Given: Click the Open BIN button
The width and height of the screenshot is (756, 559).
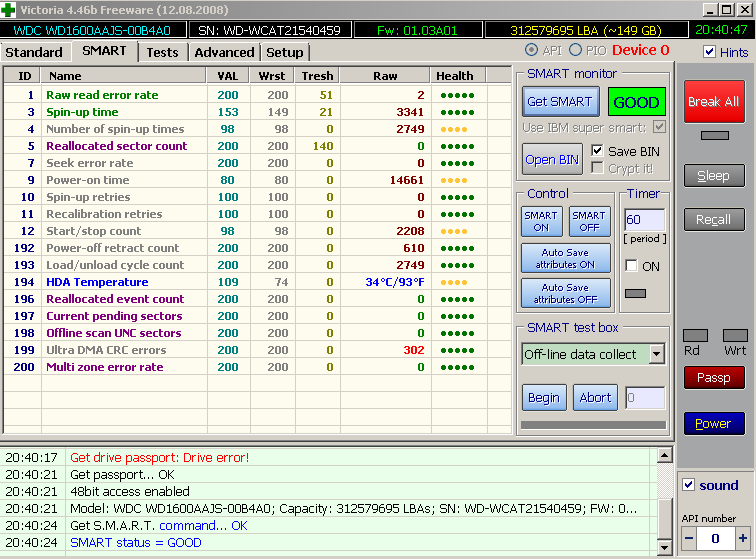Looking at the screenshot, I should 553,160.
